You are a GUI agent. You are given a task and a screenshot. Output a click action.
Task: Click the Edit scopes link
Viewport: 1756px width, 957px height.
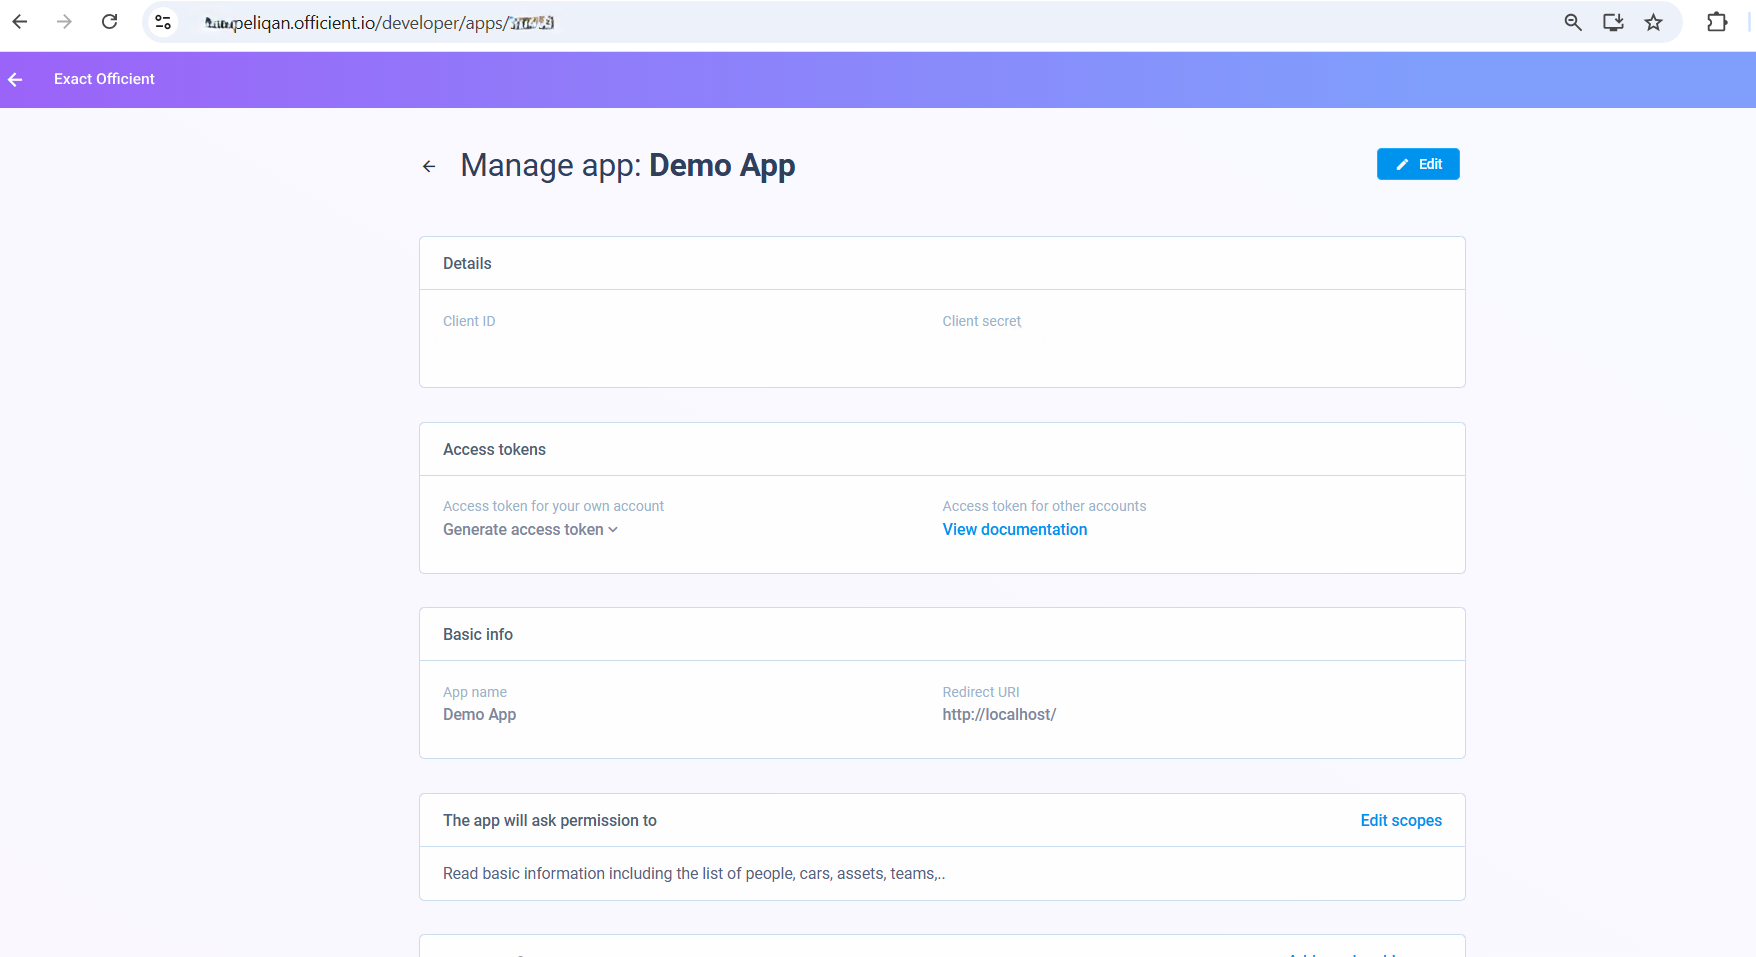pos(1401,820)
